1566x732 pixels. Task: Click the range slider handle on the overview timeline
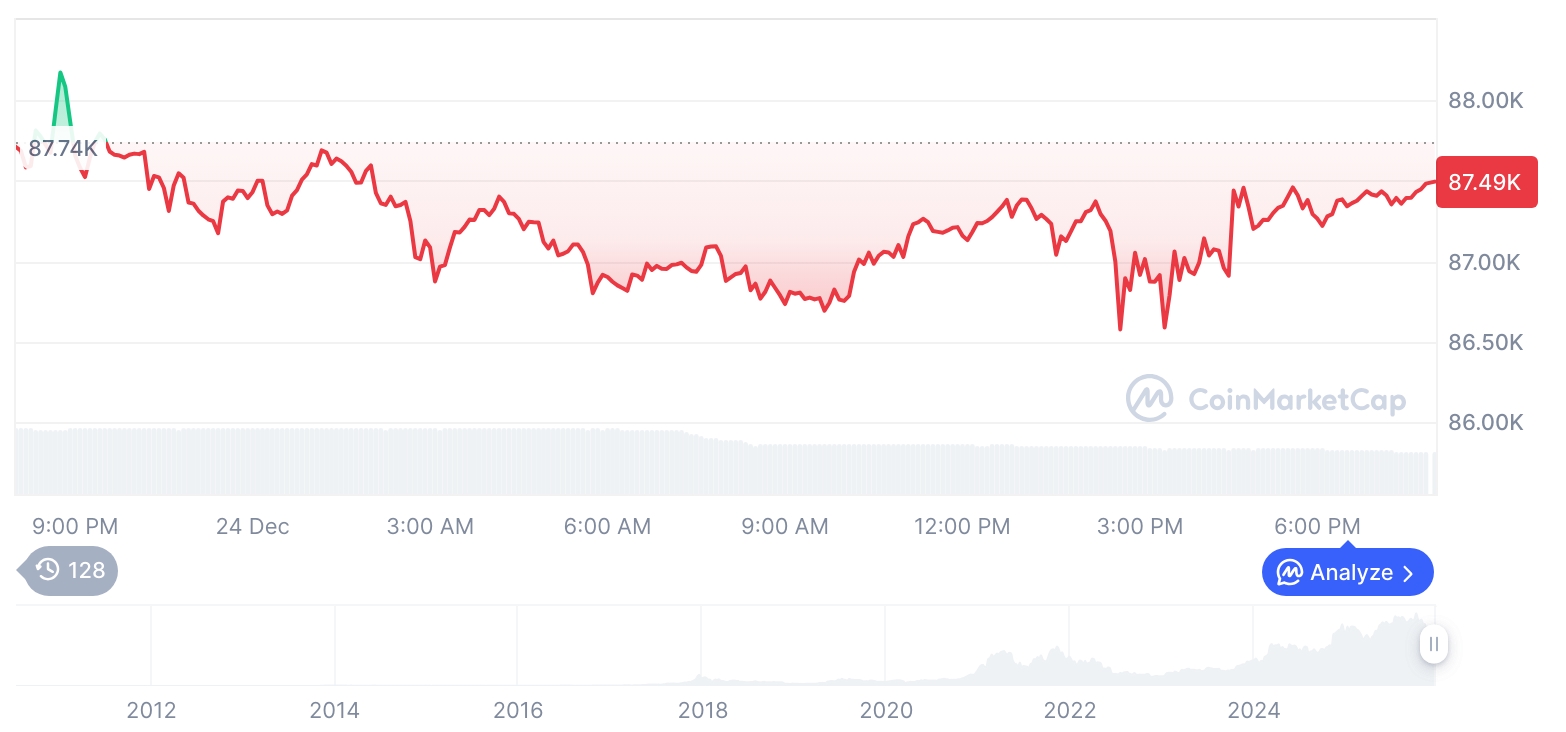(x=1434, y=644)
